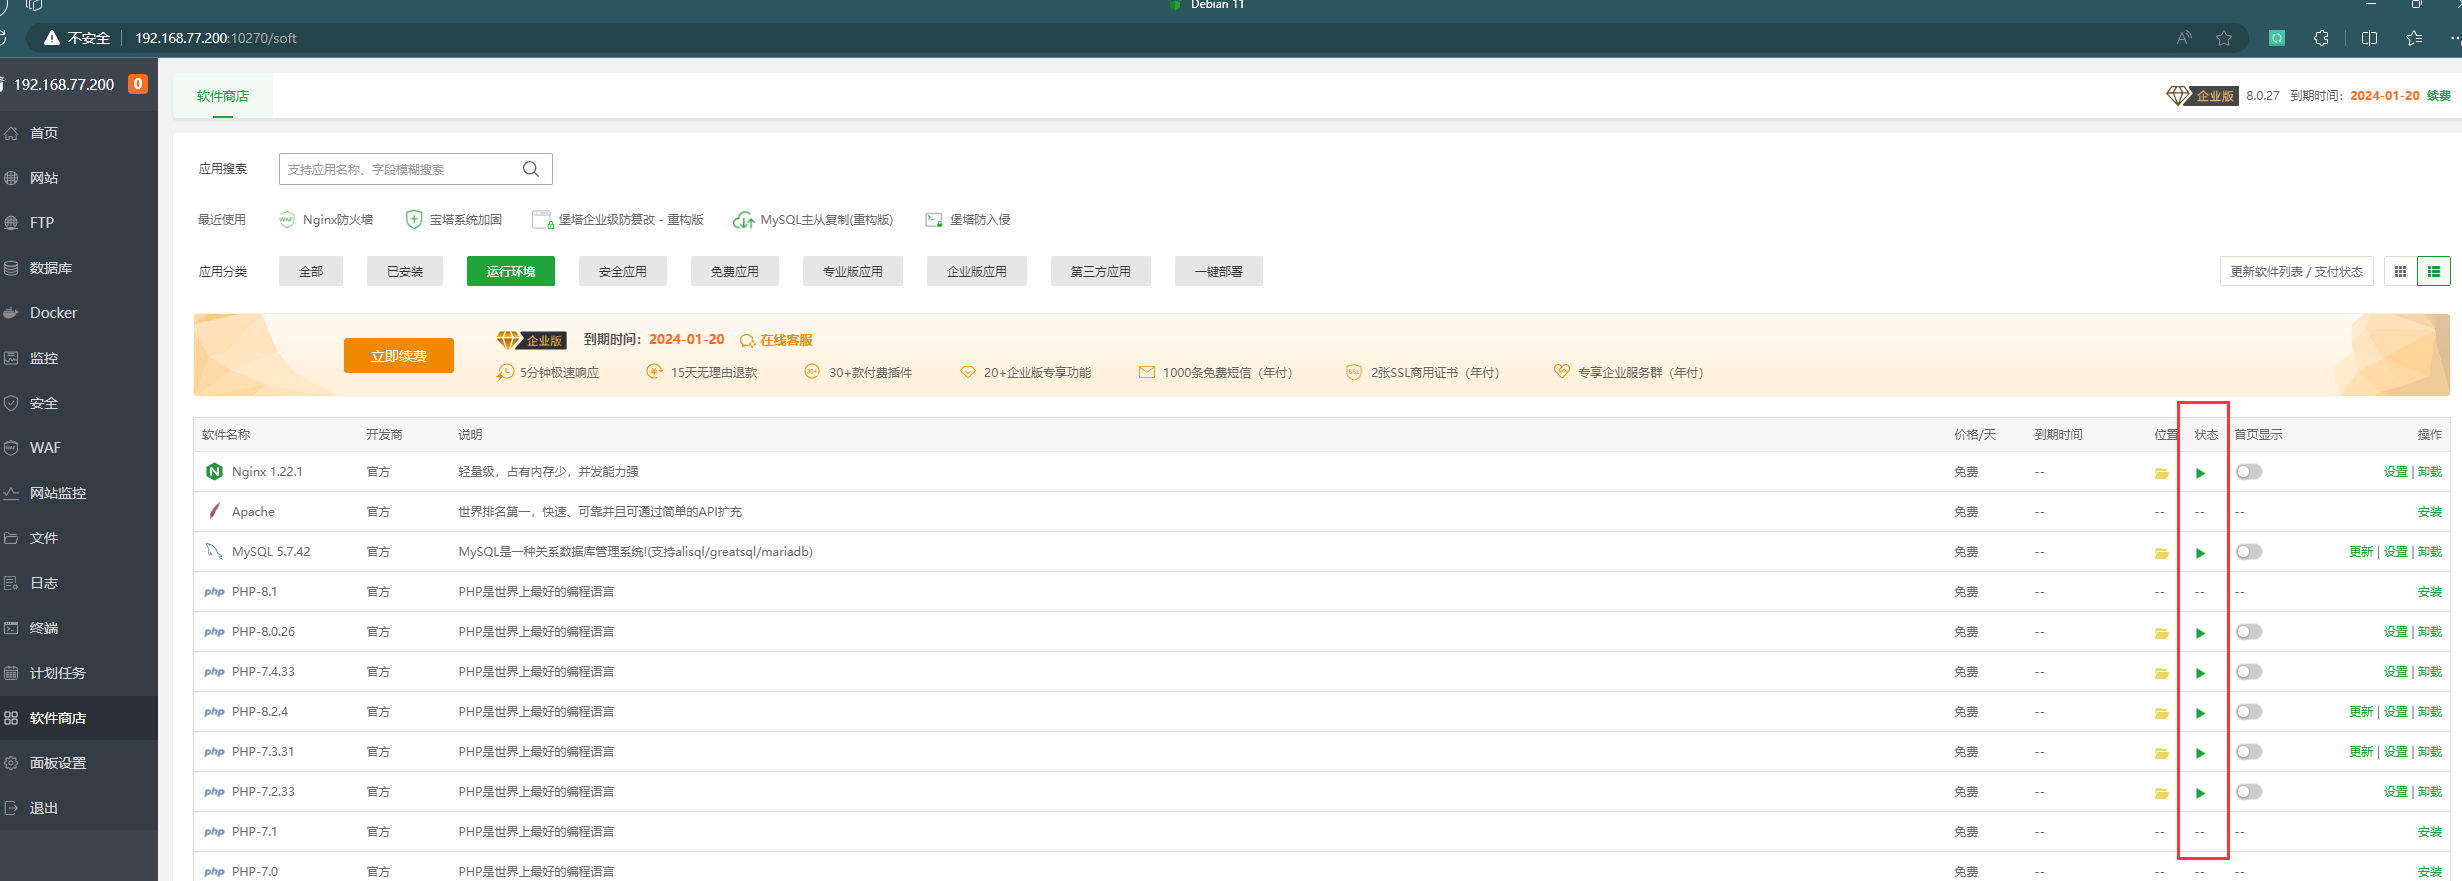Switch to grid view icon
Screen dimensions: 2462x881
2400,271
